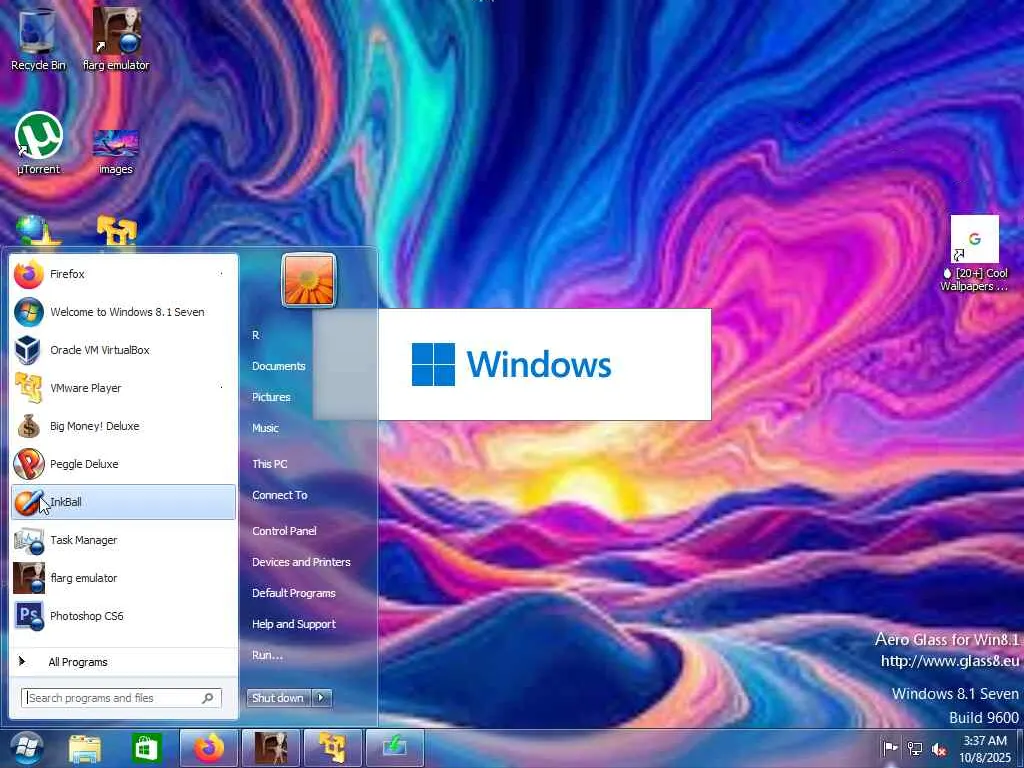Image resolution: width=1024 pixels, height=768 pixels.
Task: Open Pictures from Start menu
Action: (x=271, y=397)
